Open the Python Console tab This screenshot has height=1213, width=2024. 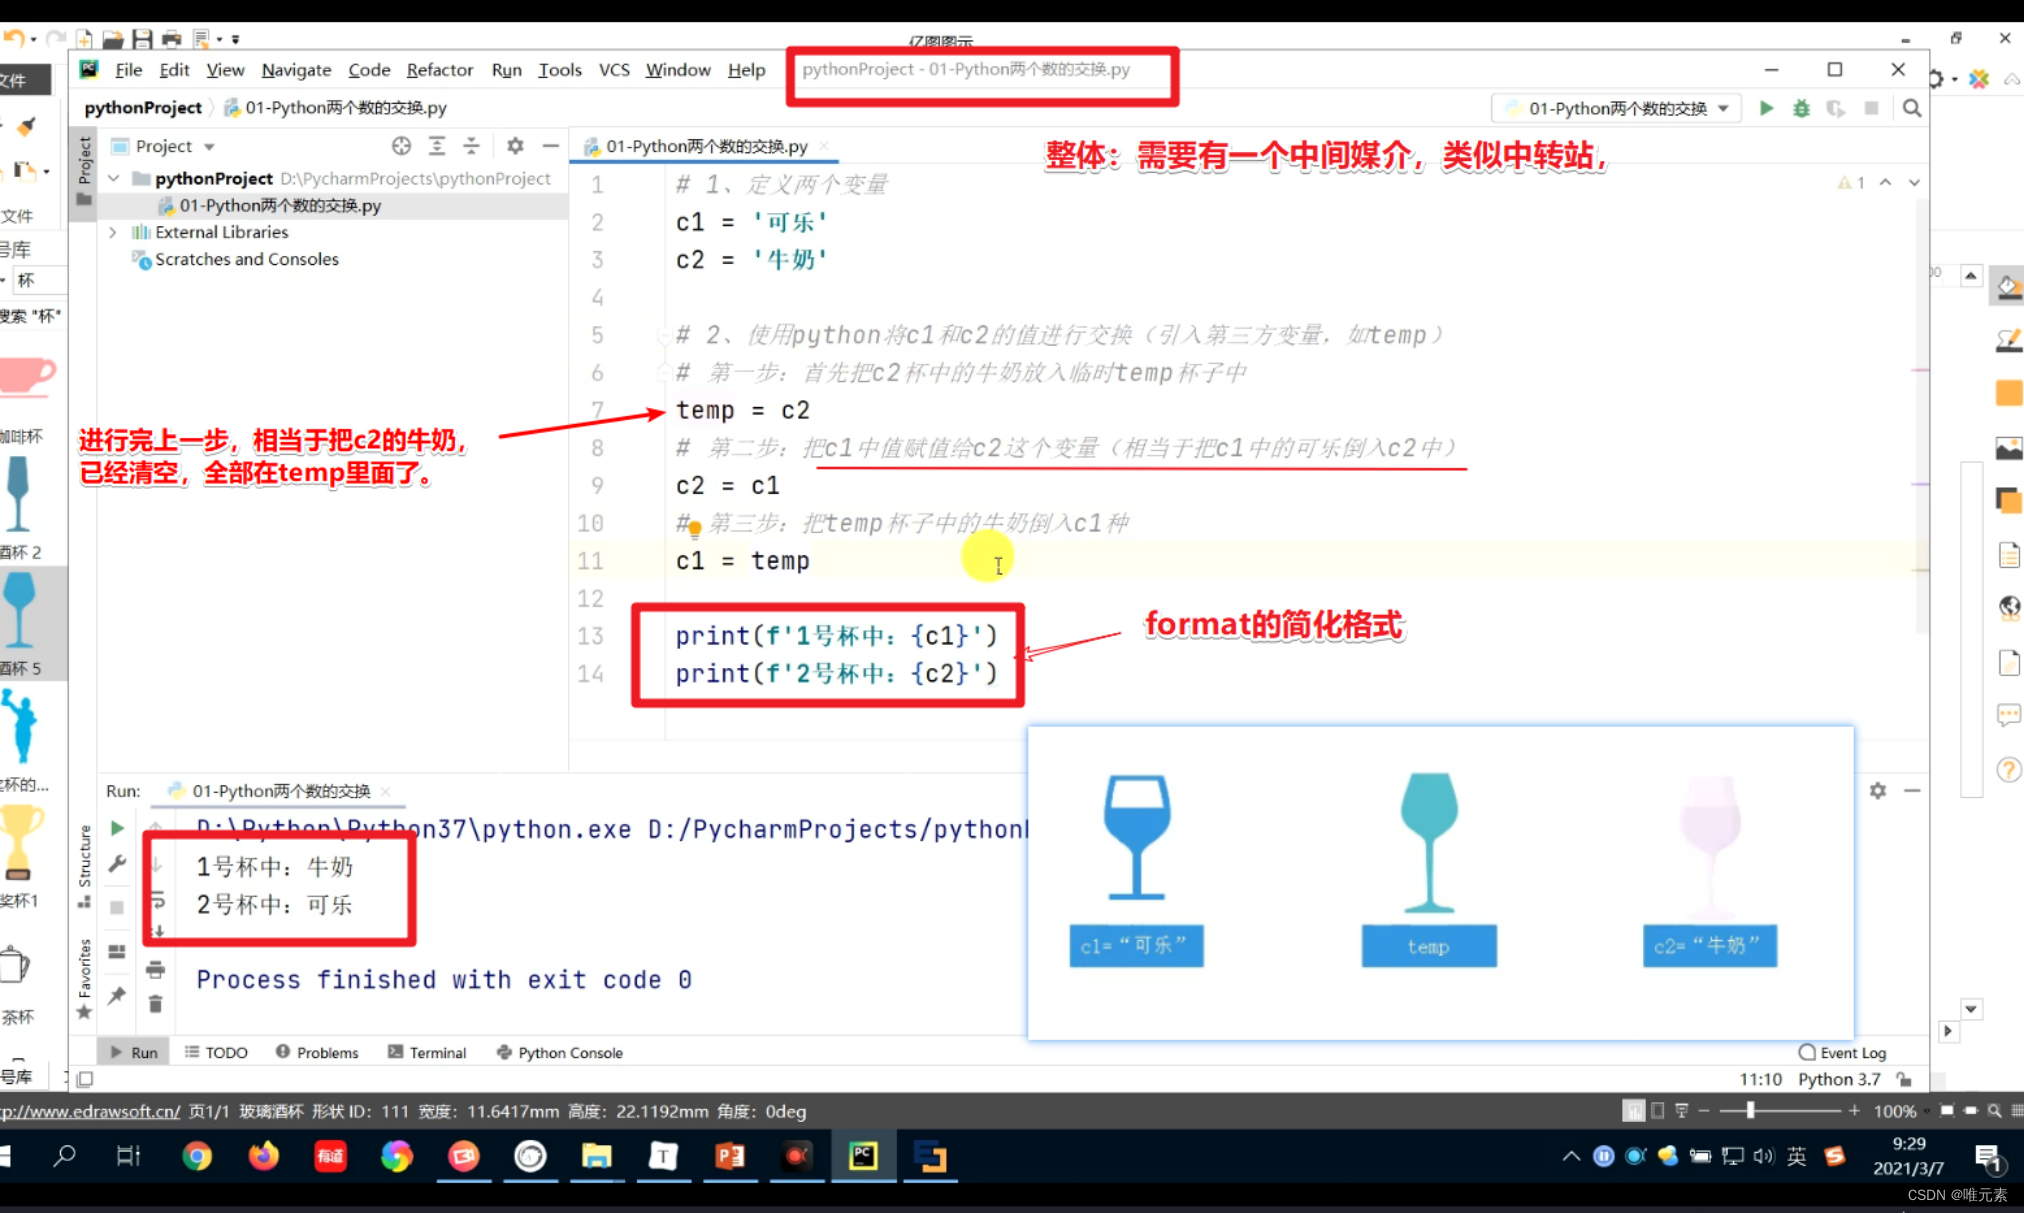[x=560, y=1052]
